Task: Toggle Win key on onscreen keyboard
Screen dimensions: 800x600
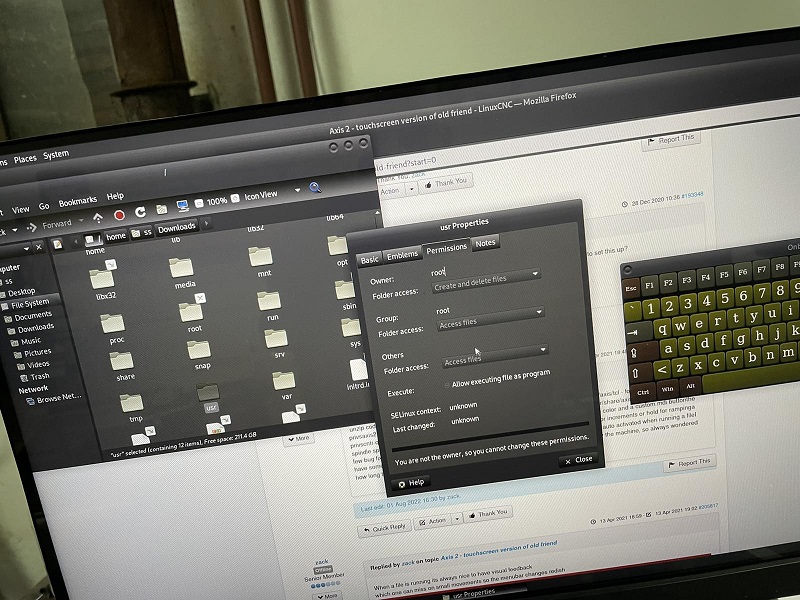Action: click(667, 389)
